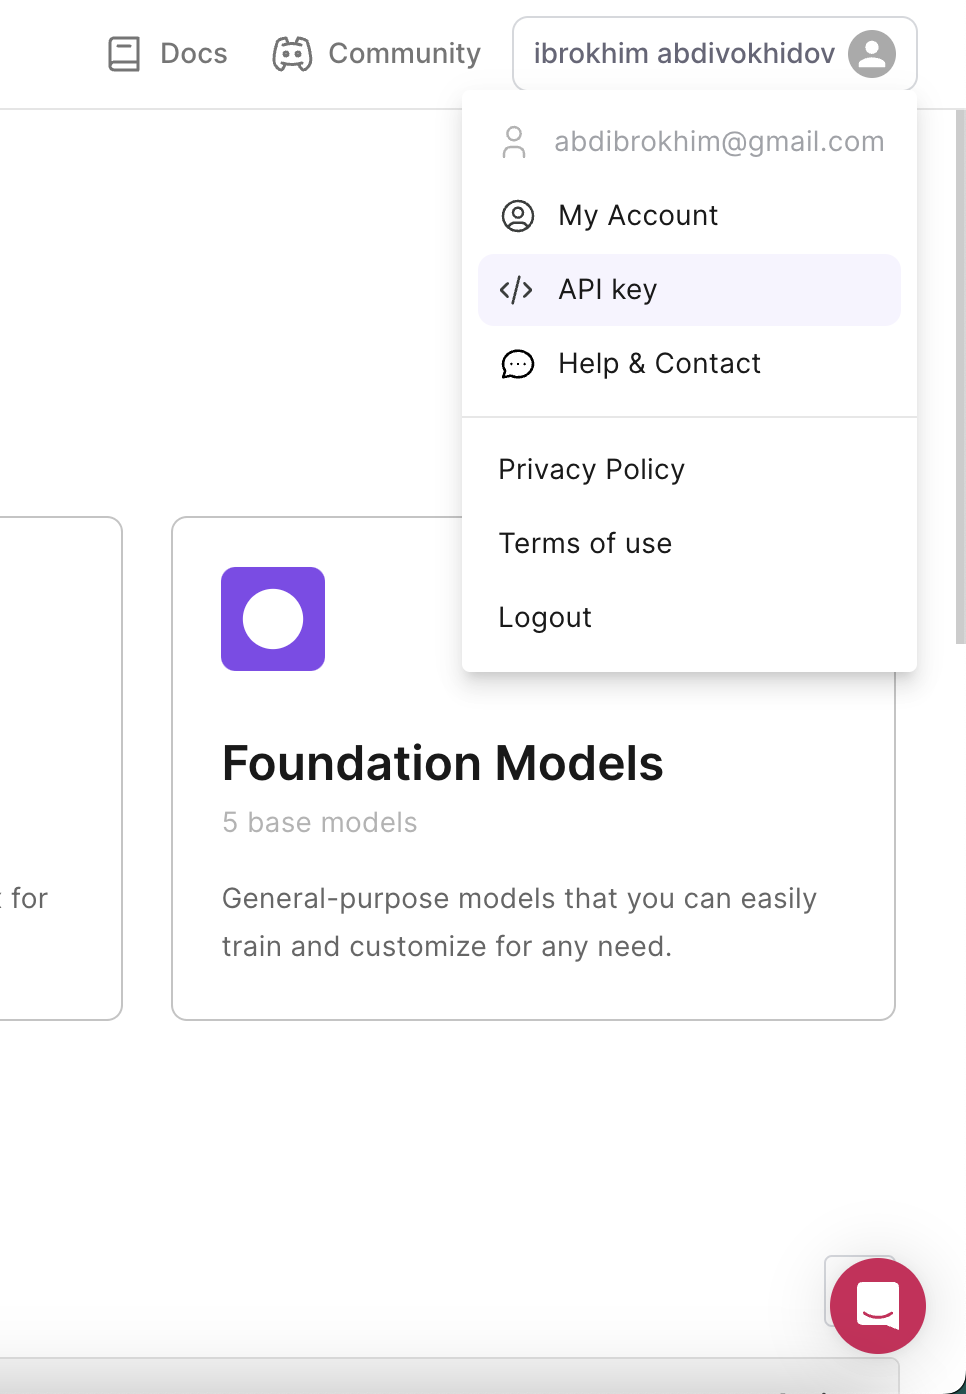Click the Docs book icon

pos(124,54)
